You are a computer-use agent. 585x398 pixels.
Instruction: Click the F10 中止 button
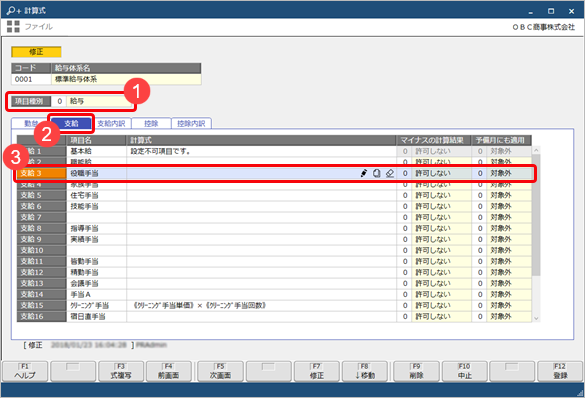pos(464,371)
